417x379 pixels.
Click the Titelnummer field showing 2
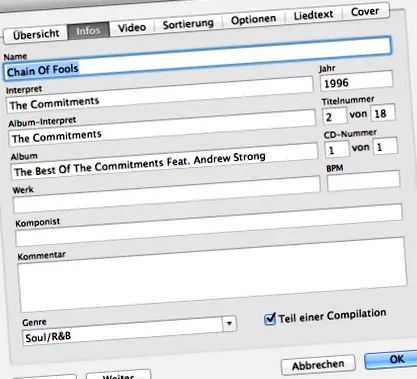334,116
